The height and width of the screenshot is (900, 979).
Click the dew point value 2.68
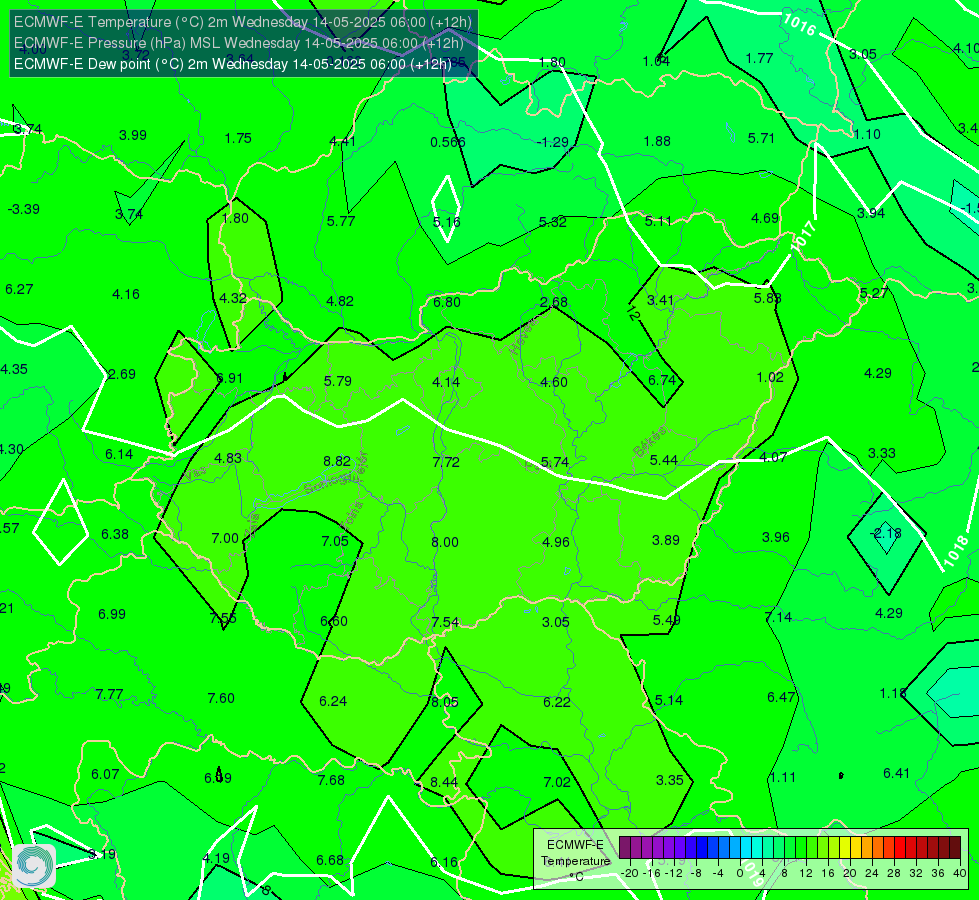[554, 302]
